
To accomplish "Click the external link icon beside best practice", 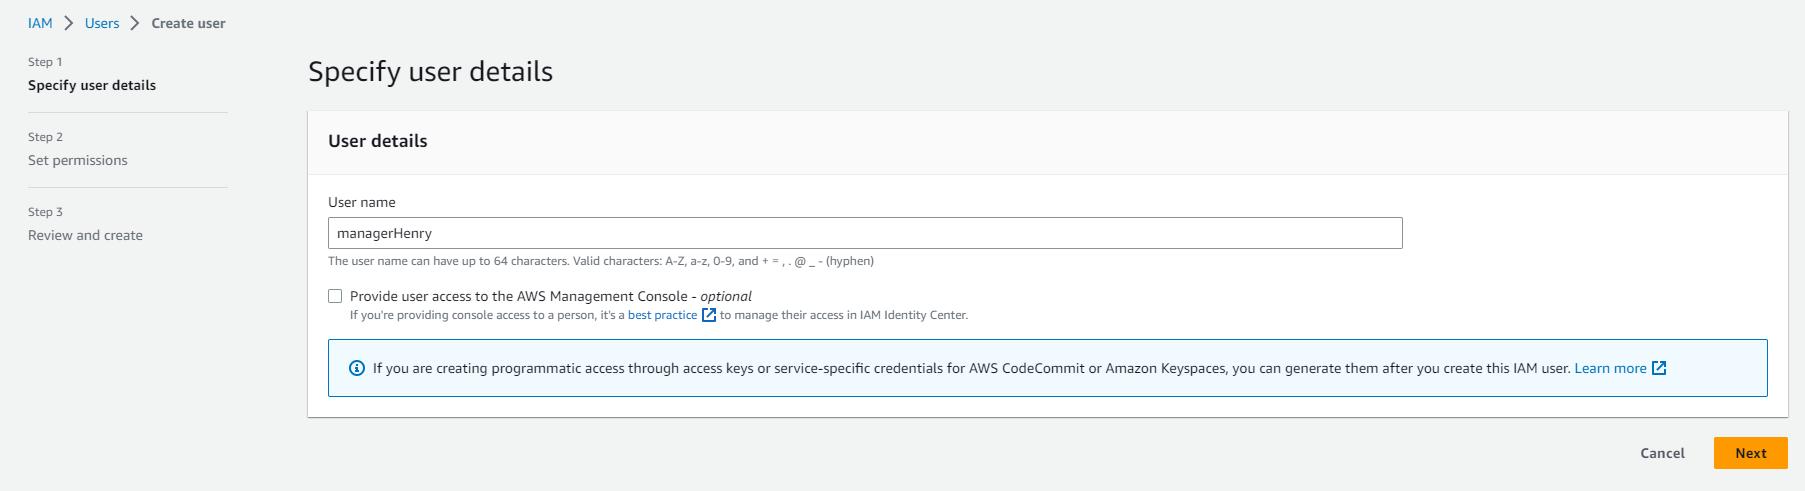I will (709, 315).
